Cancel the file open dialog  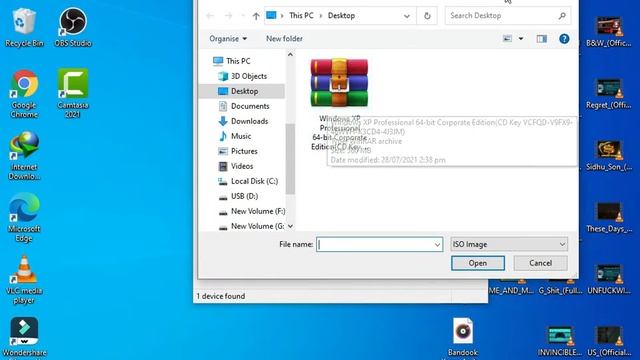pos(540,263)
